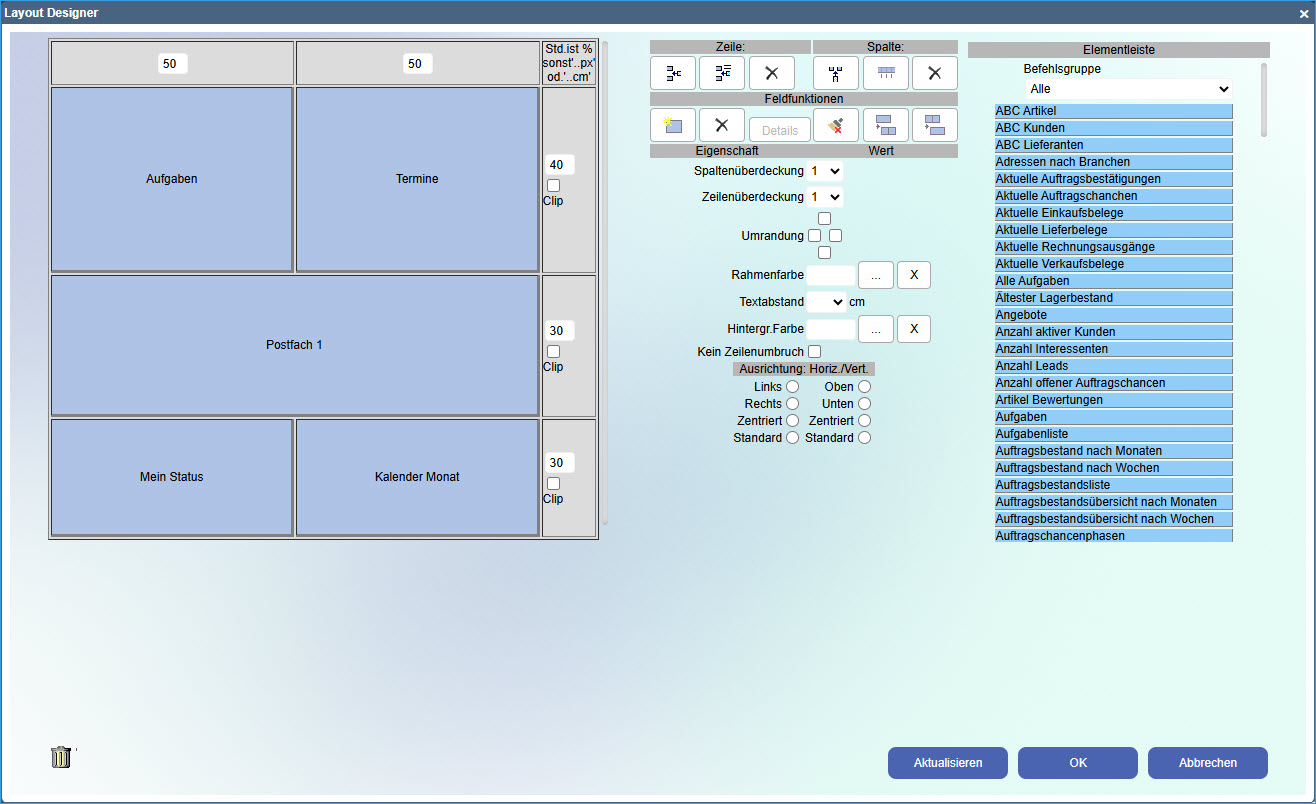Select the Links alignment radio button

click(792, 387)
